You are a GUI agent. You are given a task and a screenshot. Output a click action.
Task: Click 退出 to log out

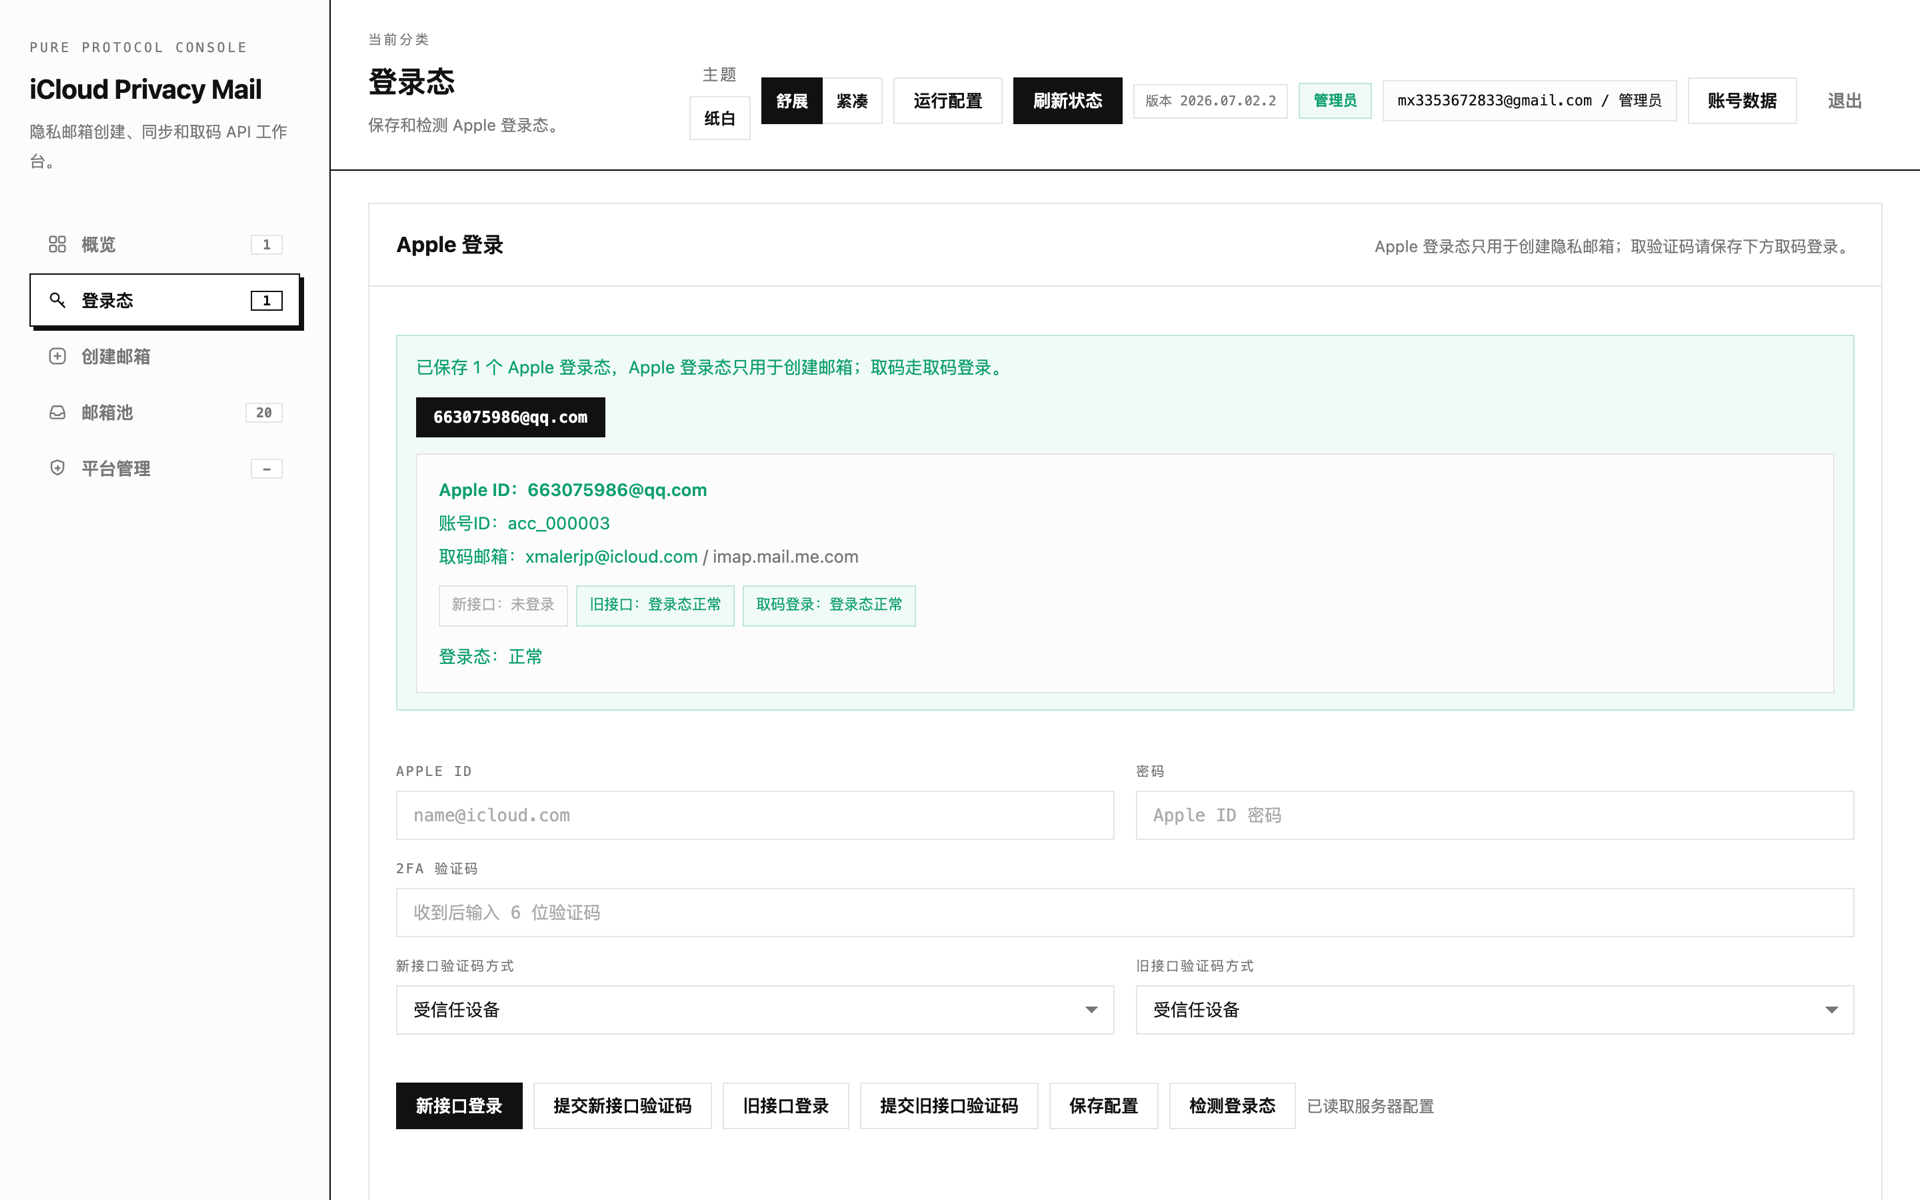coord(1844,101)
